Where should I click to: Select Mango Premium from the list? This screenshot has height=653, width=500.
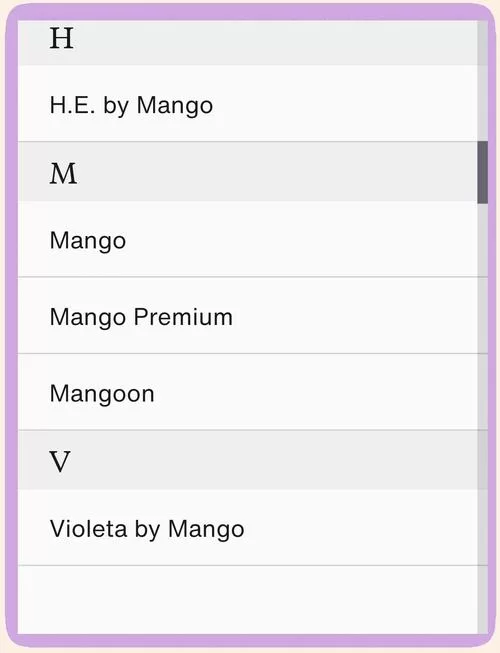tap(247, 315)
